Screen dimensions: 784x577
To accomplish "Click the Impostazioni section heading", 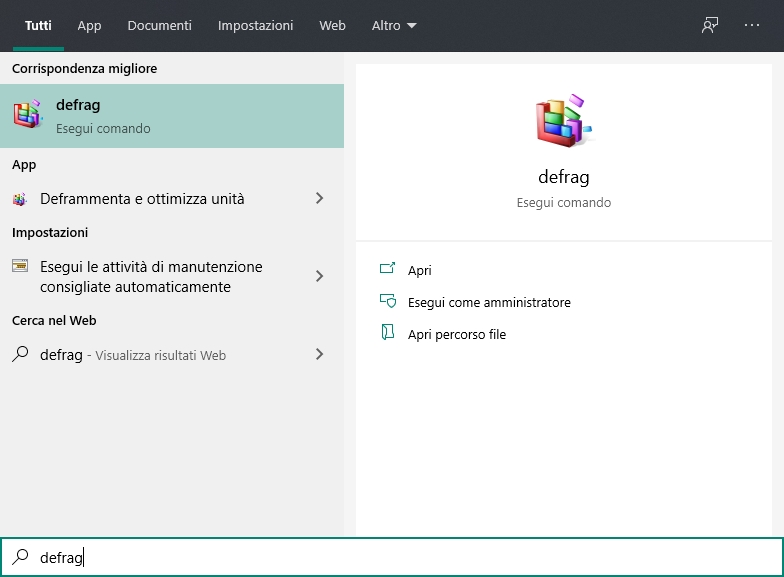I will [50, 232].
